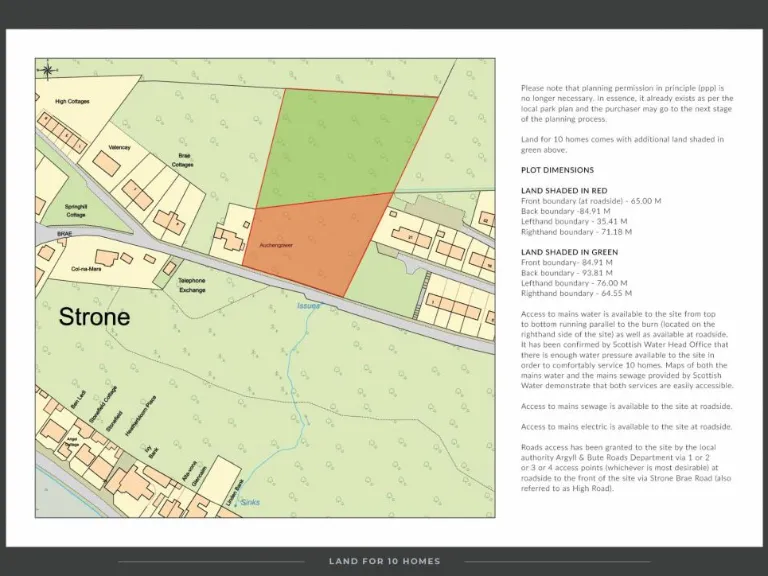Click the mains electric access paragraph
768x576 pixels.
627,427
